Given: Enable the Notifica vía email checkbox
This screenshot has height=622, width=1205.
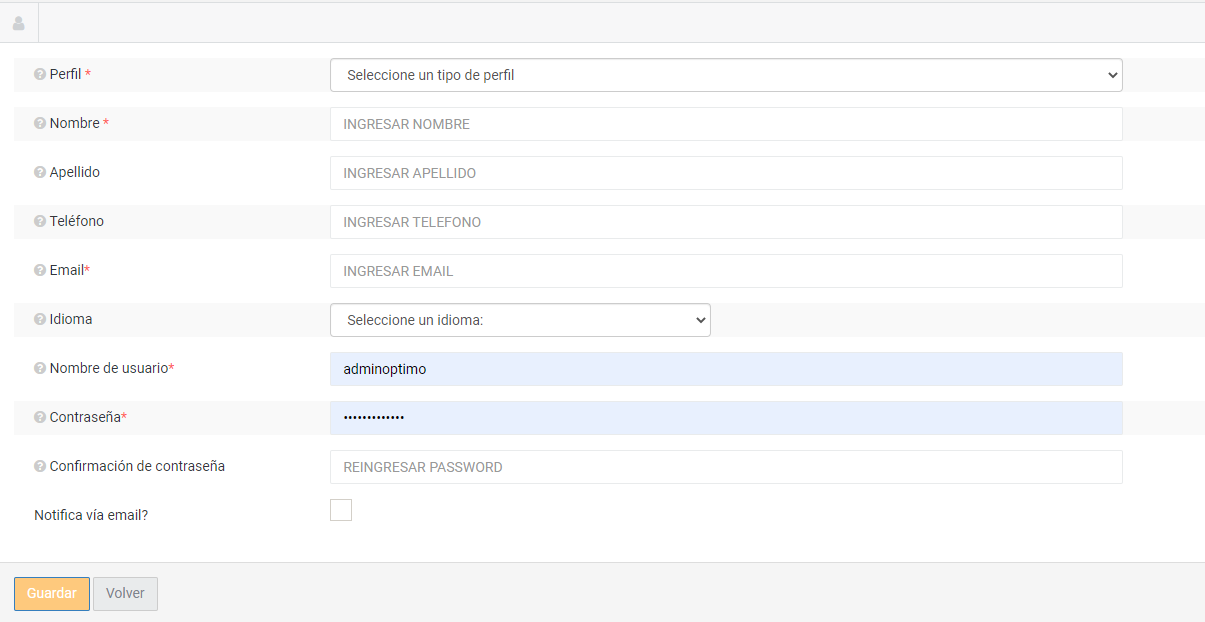Looking at the screenshot, I should [x=341, y=510].
